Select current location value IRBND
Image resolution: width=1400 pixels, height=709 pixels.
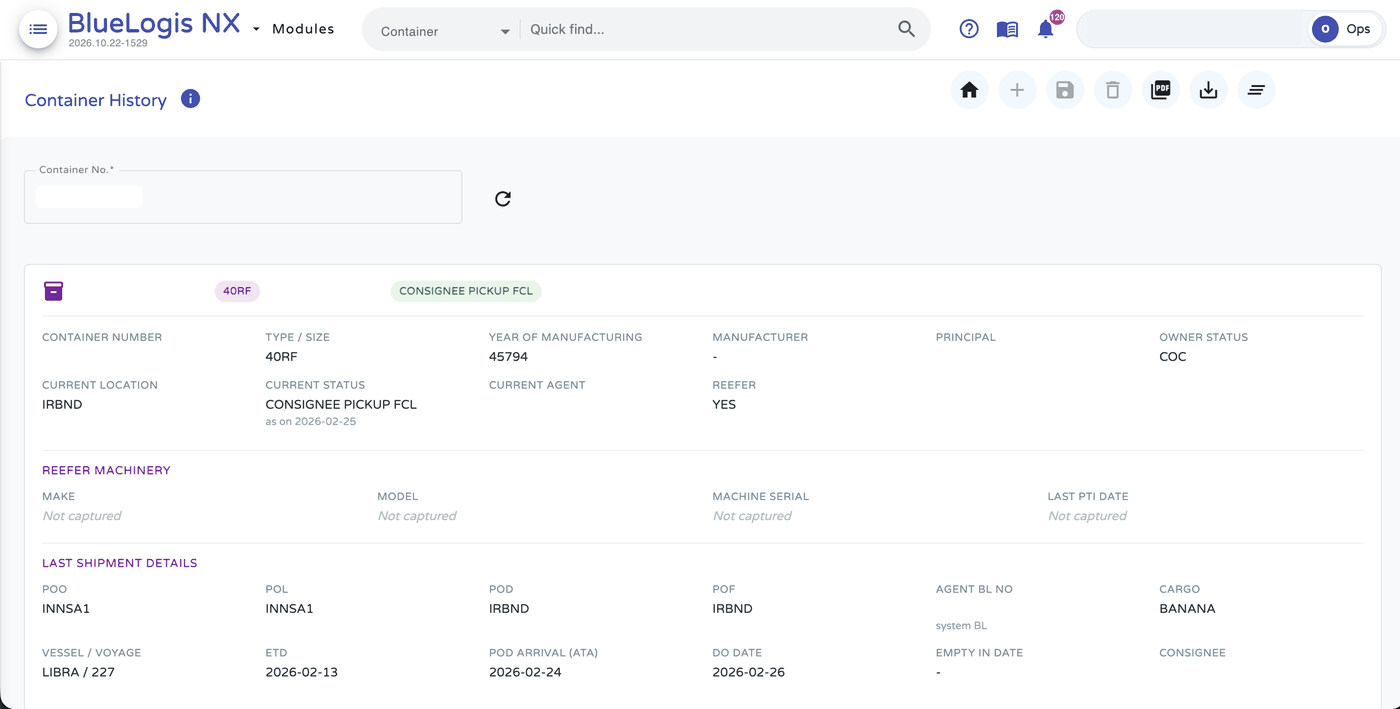point(62,405)
